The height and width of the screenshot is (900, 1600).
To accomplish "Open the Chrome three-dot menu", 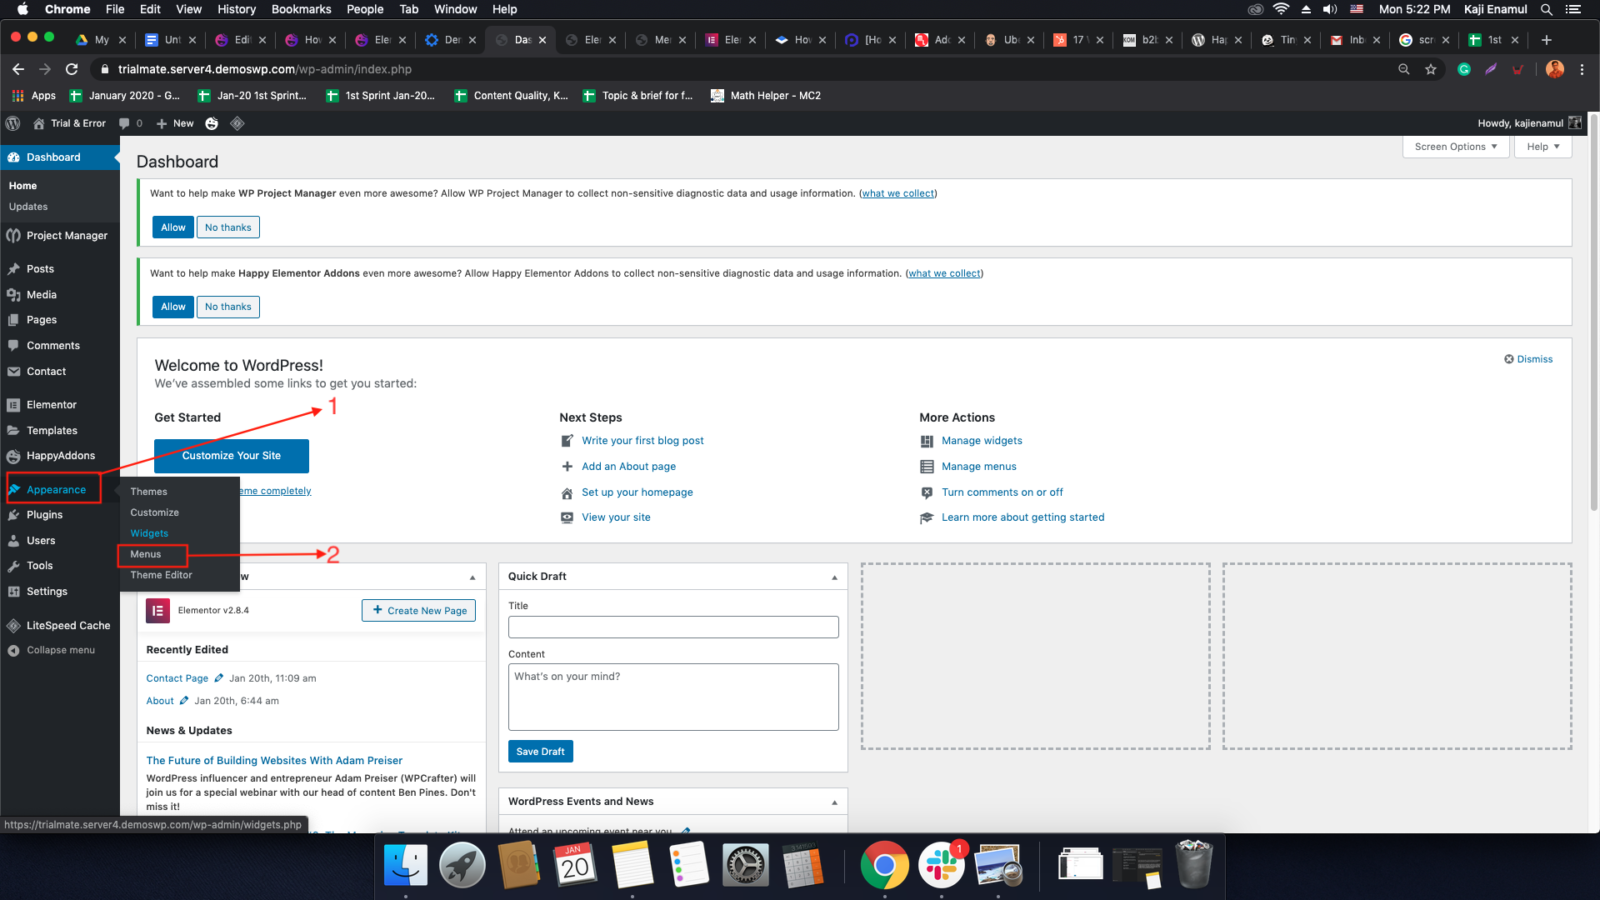I will click(1582, 69).
